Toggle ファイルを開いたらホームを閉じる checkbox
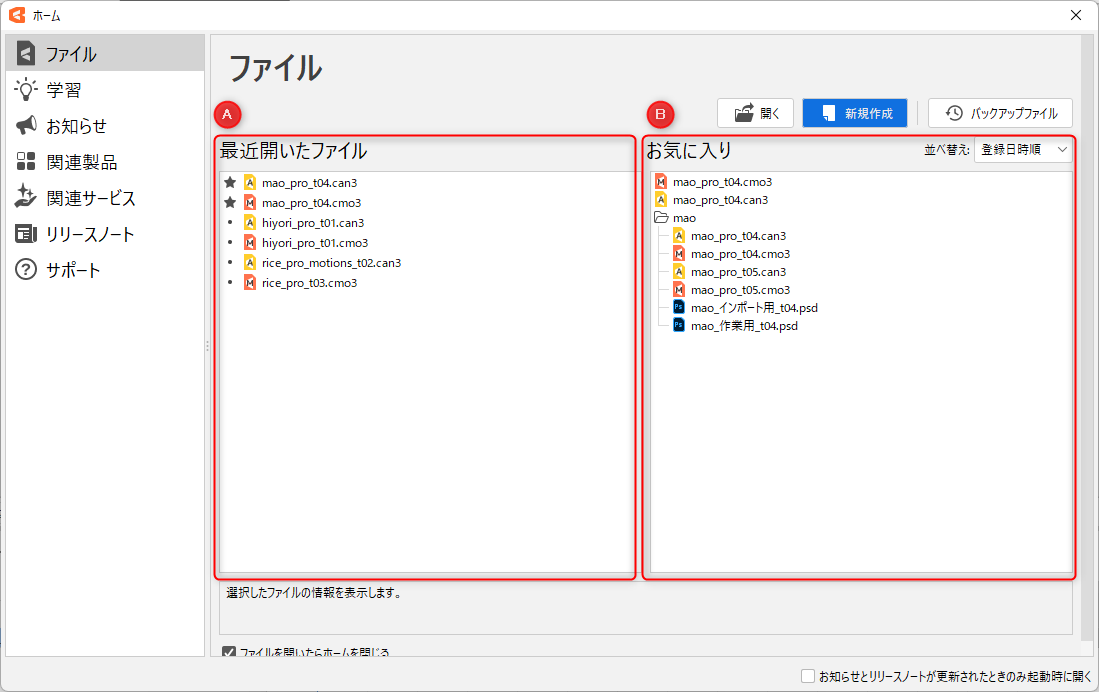The image size is (1099, 692). tap(229, 652)
